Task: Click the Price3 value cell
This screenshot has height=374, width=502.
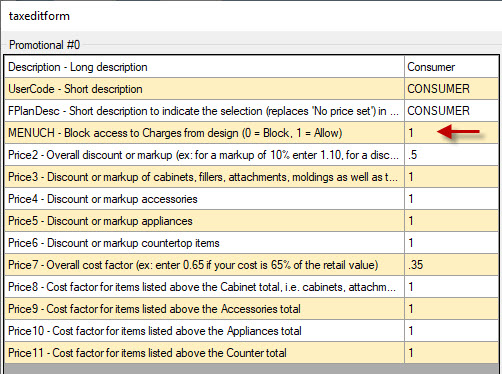Action: [451, 177]
